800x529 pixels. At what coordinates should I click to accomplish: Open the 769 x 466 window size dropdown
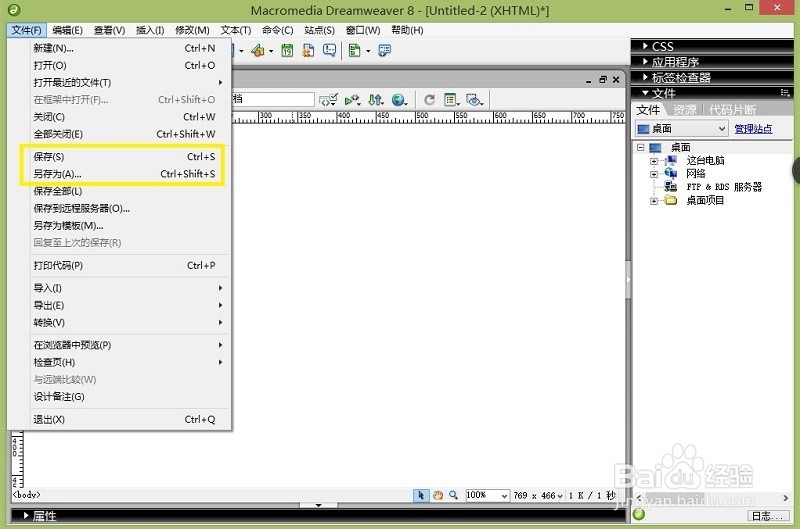pos(538,495)
